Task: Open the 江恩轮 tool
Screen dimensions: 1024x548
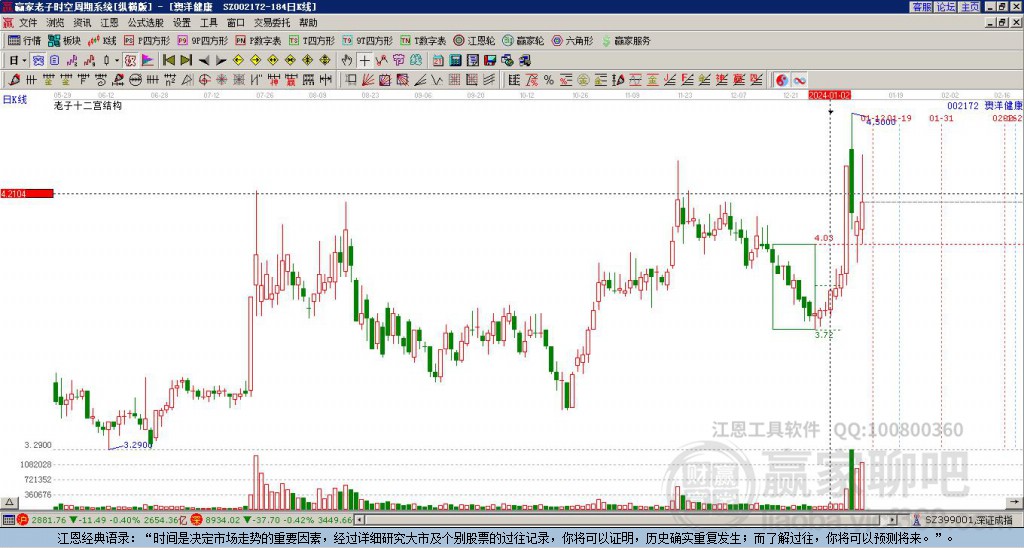Action: click(475, 40)
